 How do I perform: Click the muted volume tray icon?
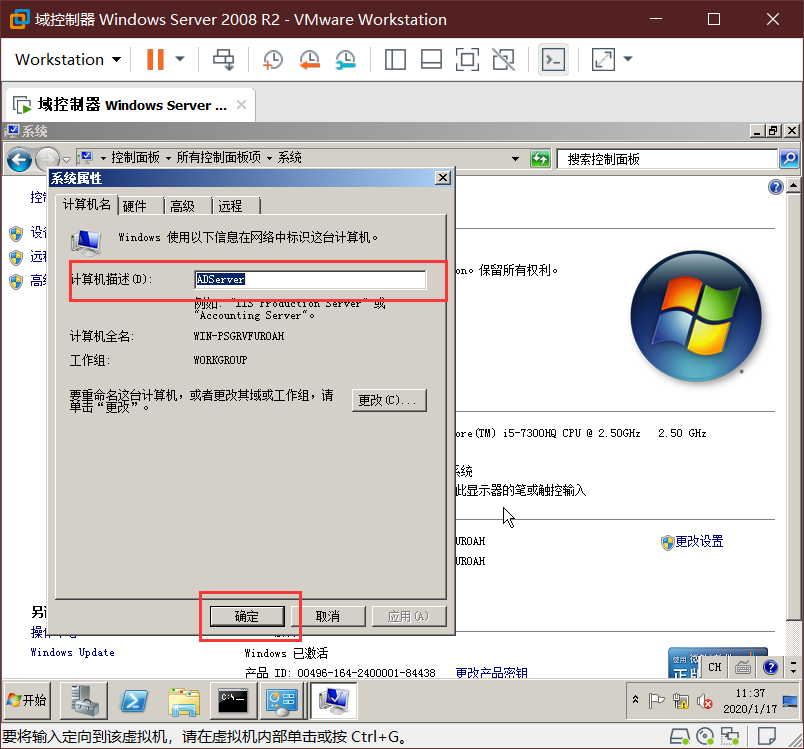(705, 700)
